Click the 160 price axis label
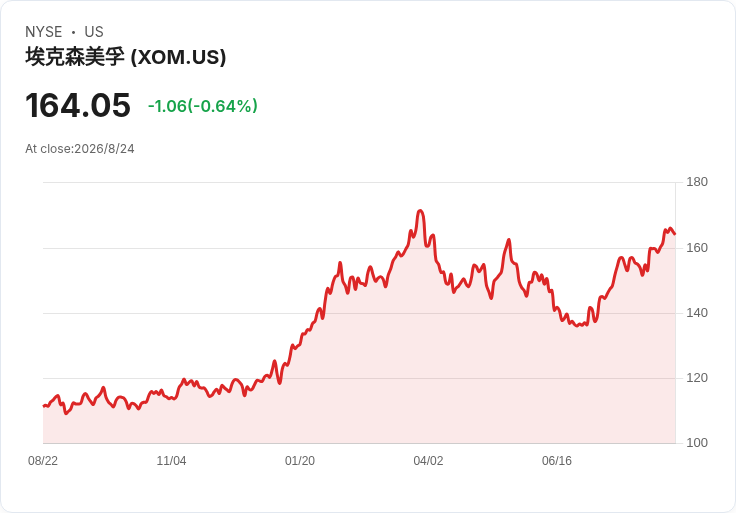This screenshot has width=736, height=513. click(697, 248)
